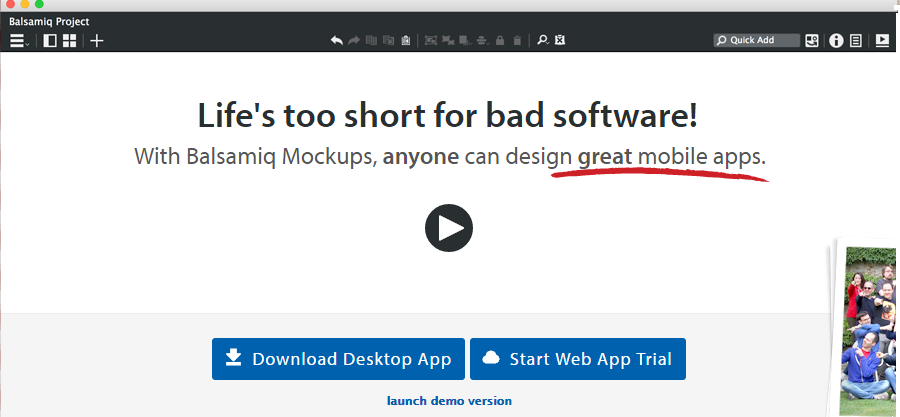The width and height of the screenshot is (900, 417).
Task: Open the hamburger project menu
Action: 20,41
